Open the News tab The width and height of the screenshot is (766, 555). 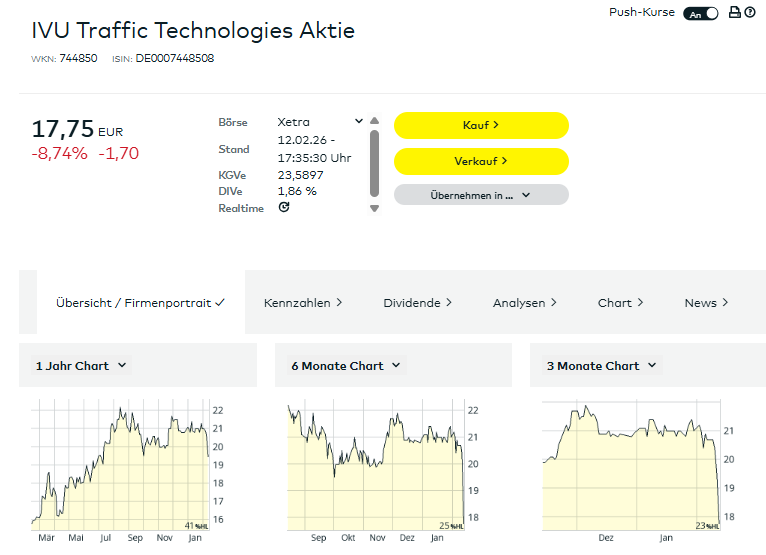(x=706, y=303)
